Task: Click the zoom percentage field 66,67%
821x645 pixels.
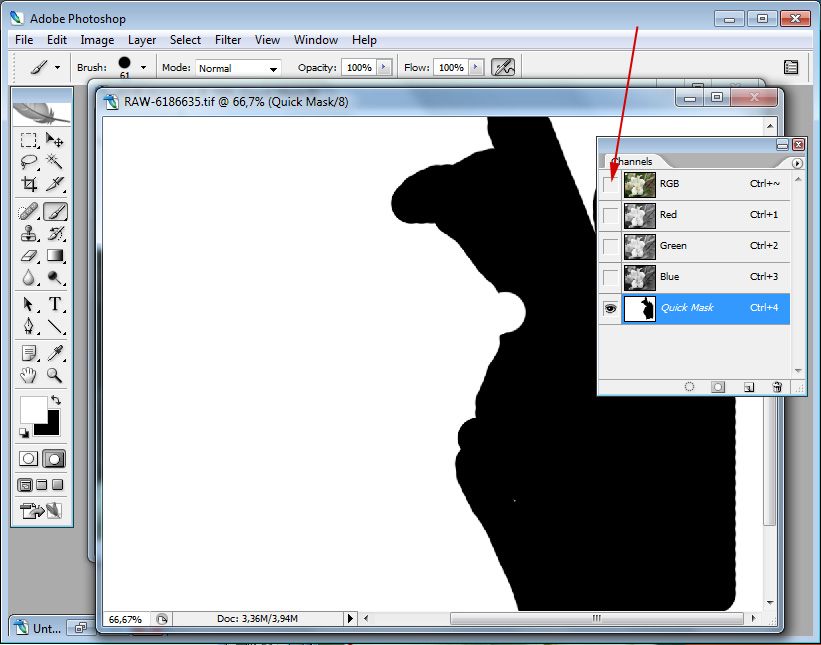Action: [x=125, y=619]
